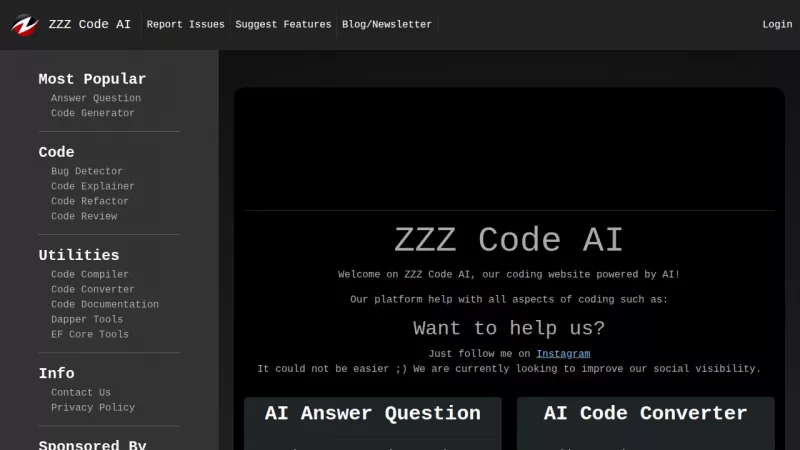Click the large ZZZ Code AI title

coord(509,240)
